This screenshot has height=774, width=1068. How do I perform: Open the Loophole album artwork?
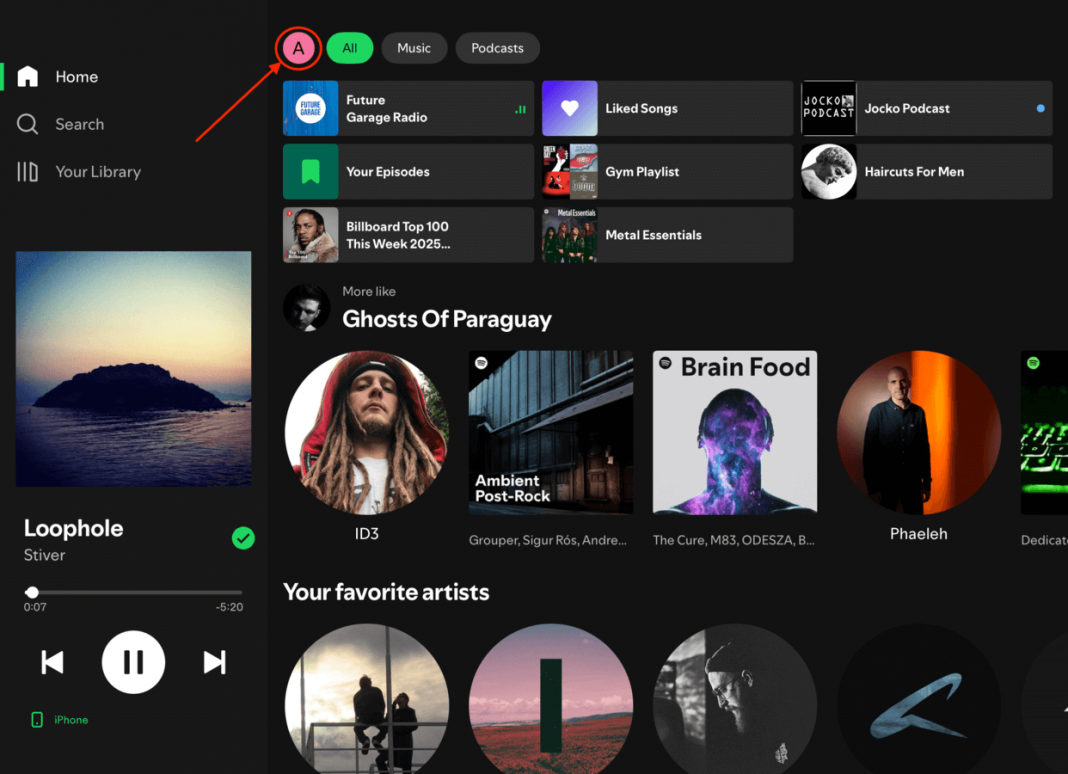[133, 369]
